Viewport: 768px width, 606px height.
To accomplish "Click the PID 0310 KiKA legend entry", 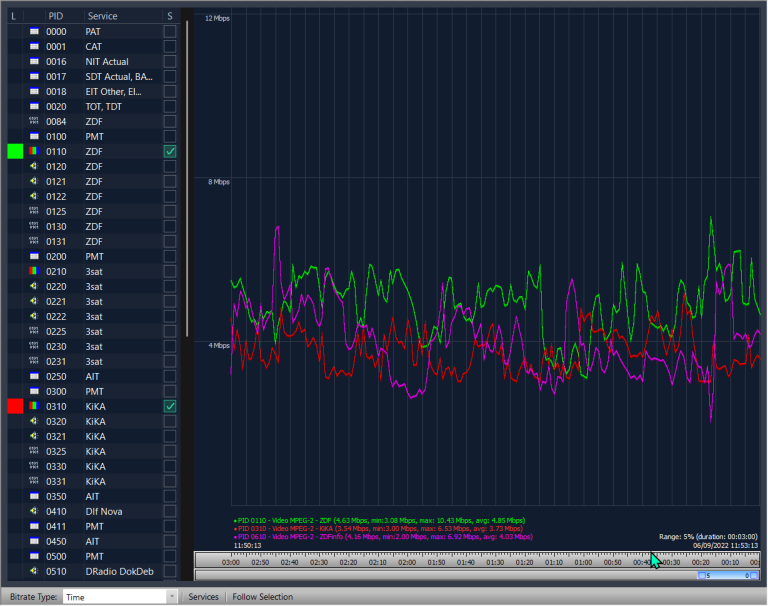I will coord(378,529).
